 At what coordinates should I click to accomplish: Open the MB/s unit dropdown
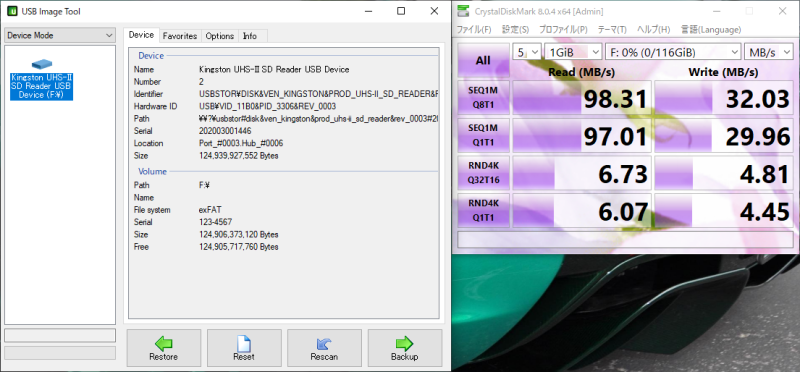(x=768, y=52)
